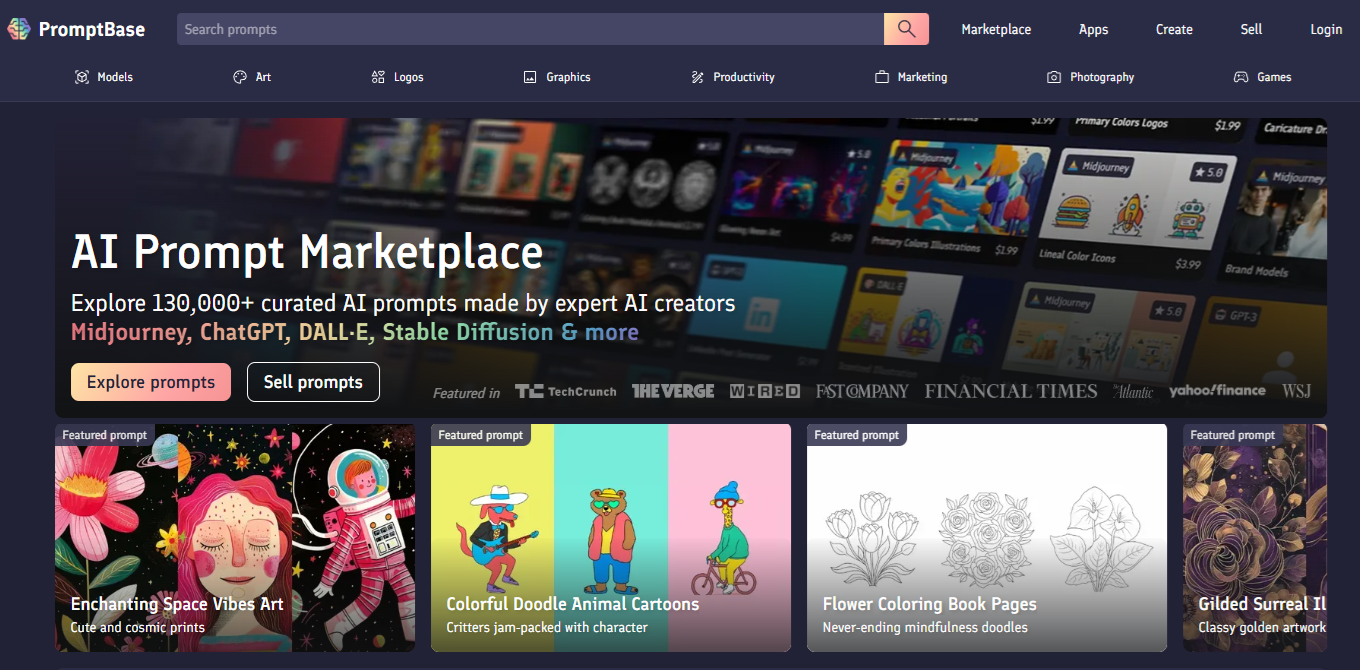1360x670 pixels.
Task: Open the Models category icon
Action: coord(82,77)
